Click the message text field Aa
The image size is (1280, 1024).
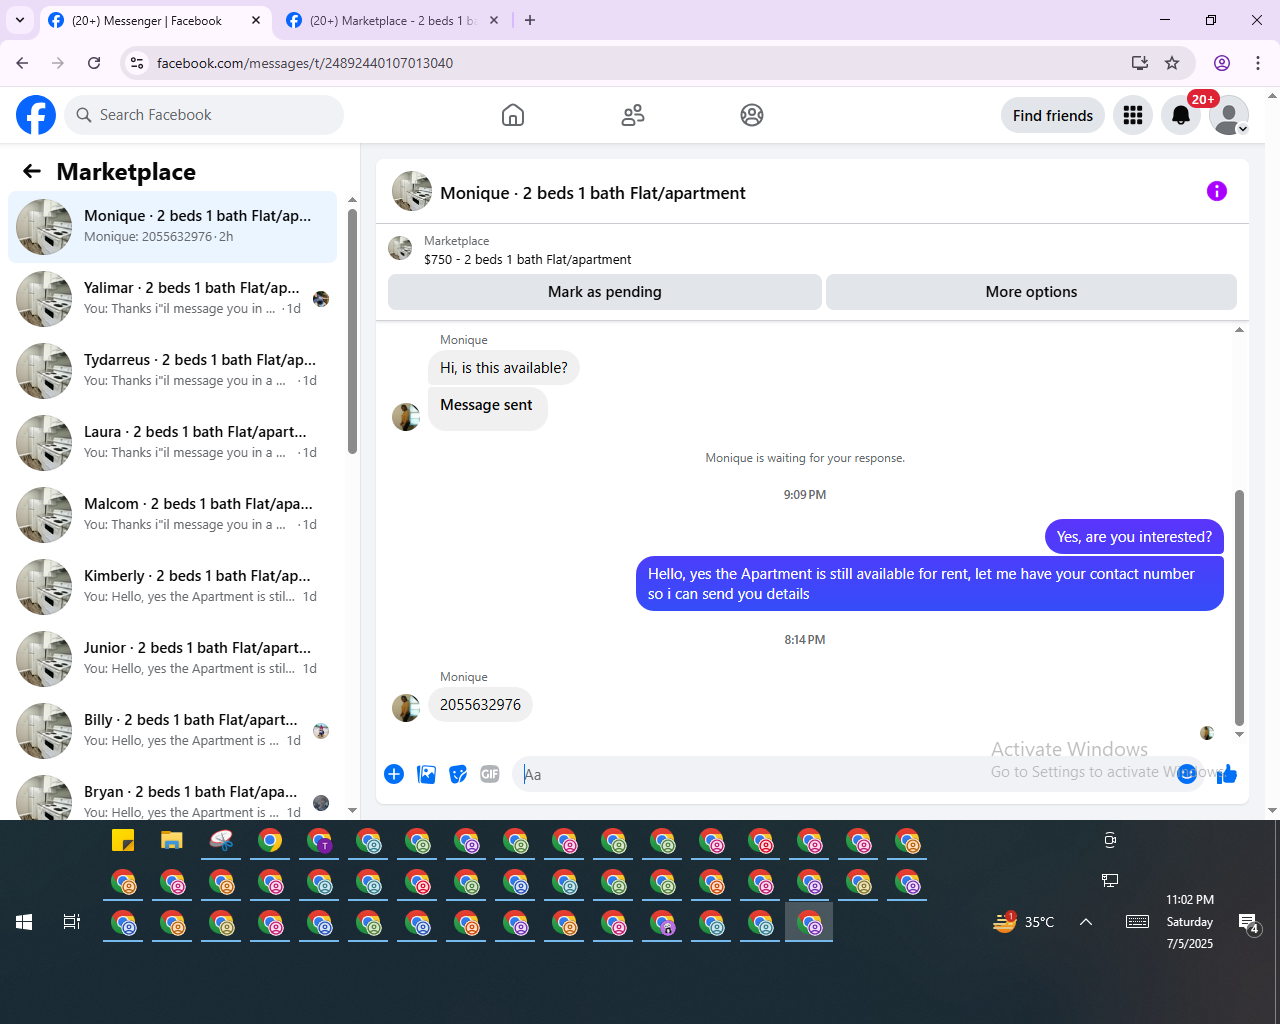(x=845, y=774)
